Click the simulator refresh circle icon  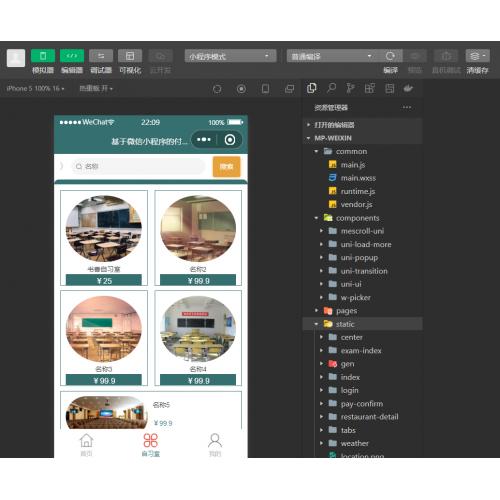217,89
